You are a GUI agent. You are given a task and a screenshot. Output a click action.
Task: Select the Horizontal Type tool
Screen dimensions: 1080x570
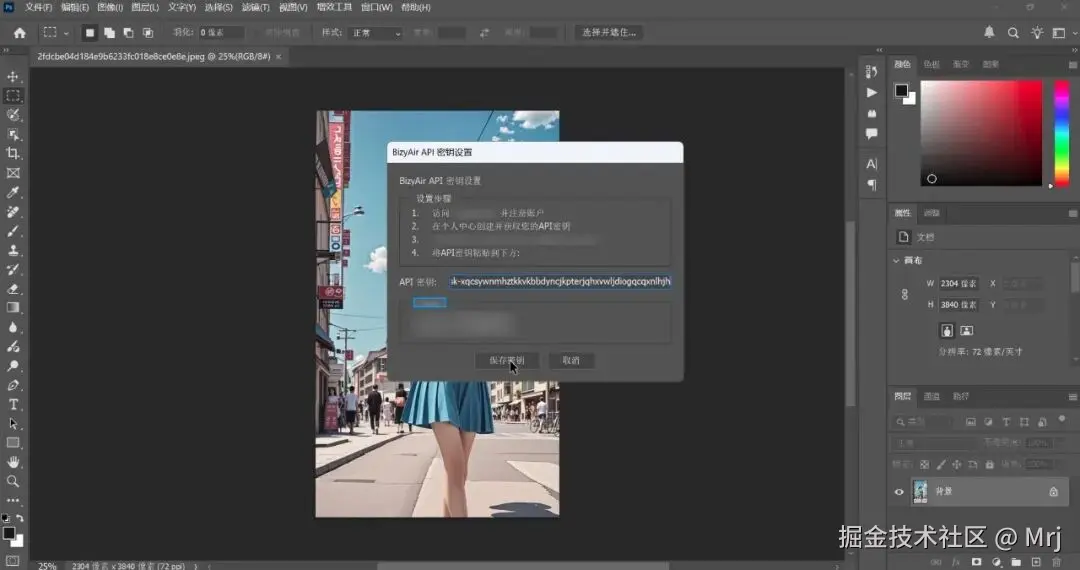(13, 405)
